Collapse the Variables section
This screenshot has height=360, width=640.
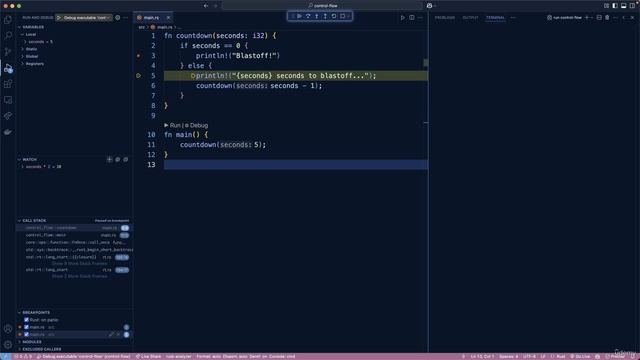pyautogui.click(x=33, y=27)
